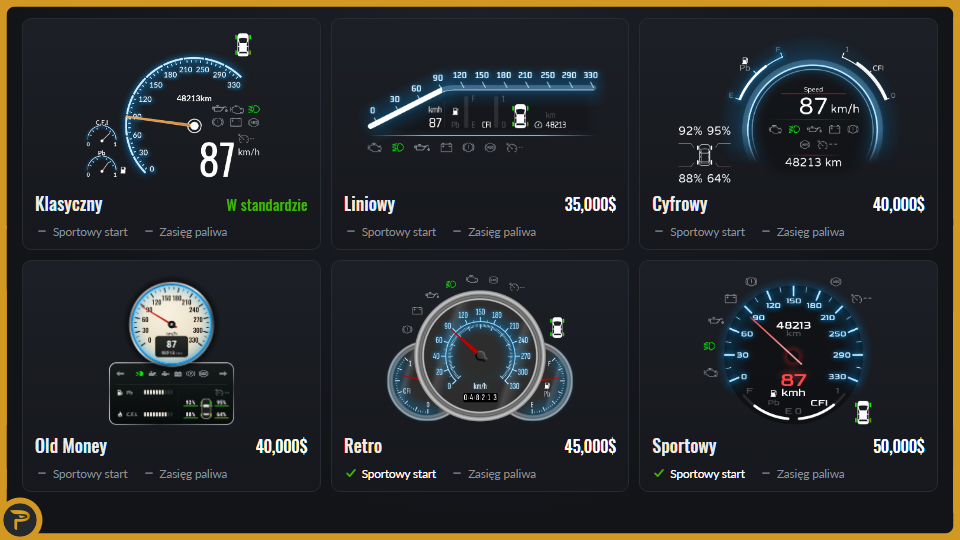Screen dimensions: 960x540
Task: Click the Old Money title
Action: (71, 446)
